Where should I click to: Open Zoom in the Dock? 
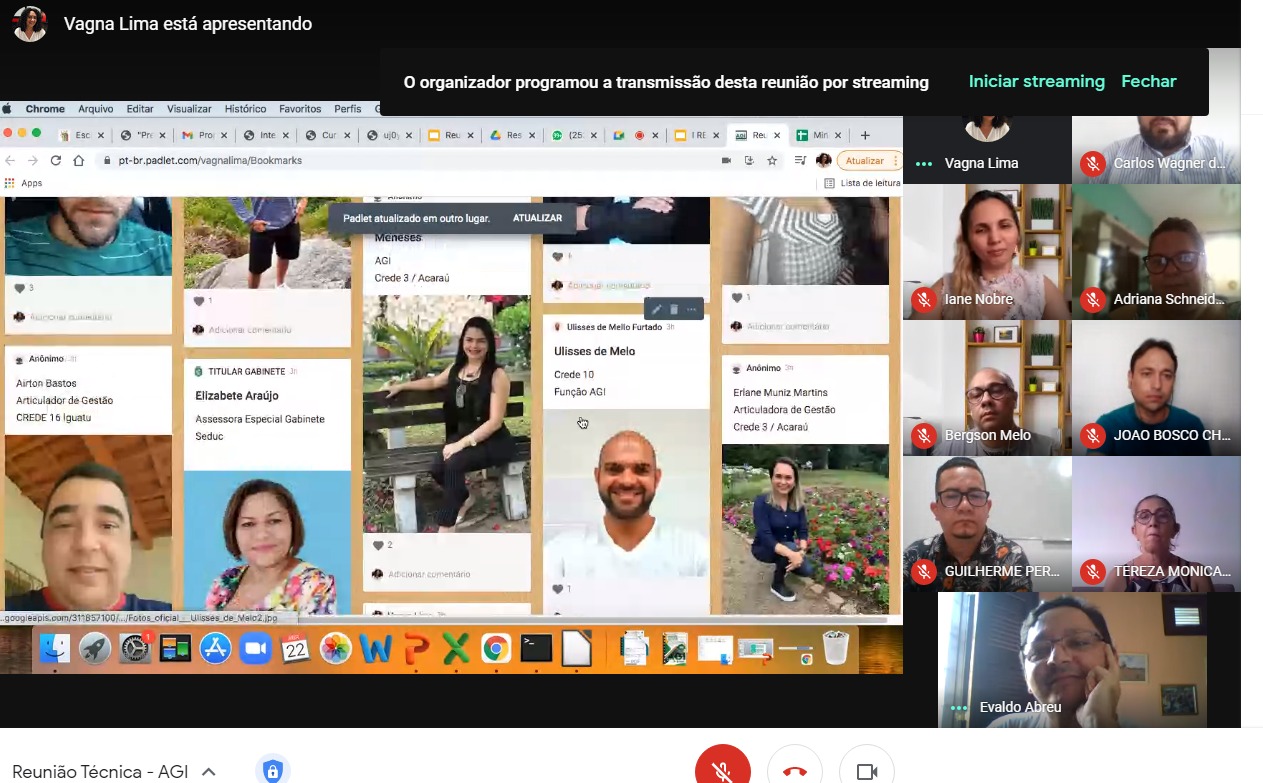[255, 649]
